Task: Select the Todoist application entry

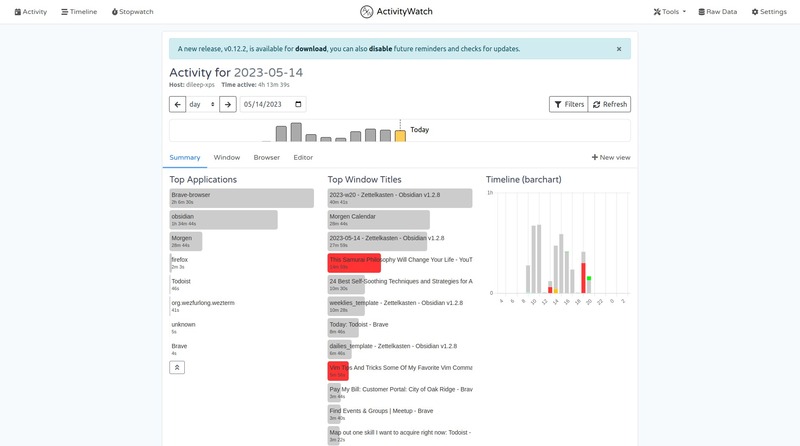Action: pyautogui.click(x=181, y=284)
